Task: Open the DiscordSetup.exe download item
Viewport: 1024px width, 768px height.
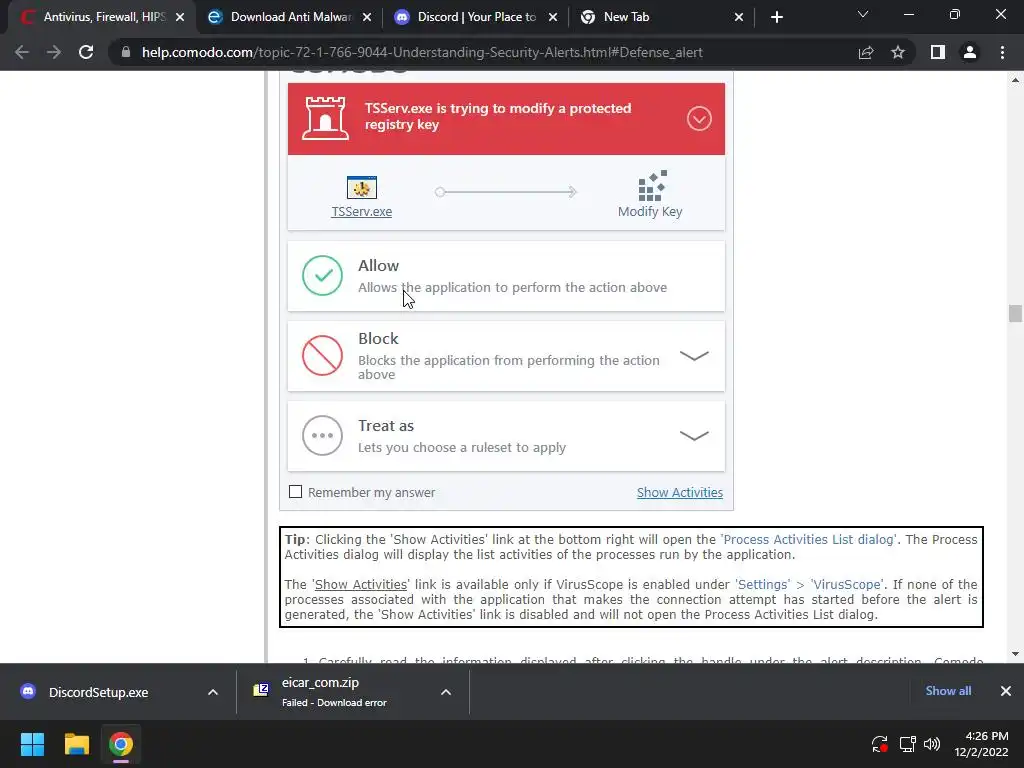Action: [98, 692]
